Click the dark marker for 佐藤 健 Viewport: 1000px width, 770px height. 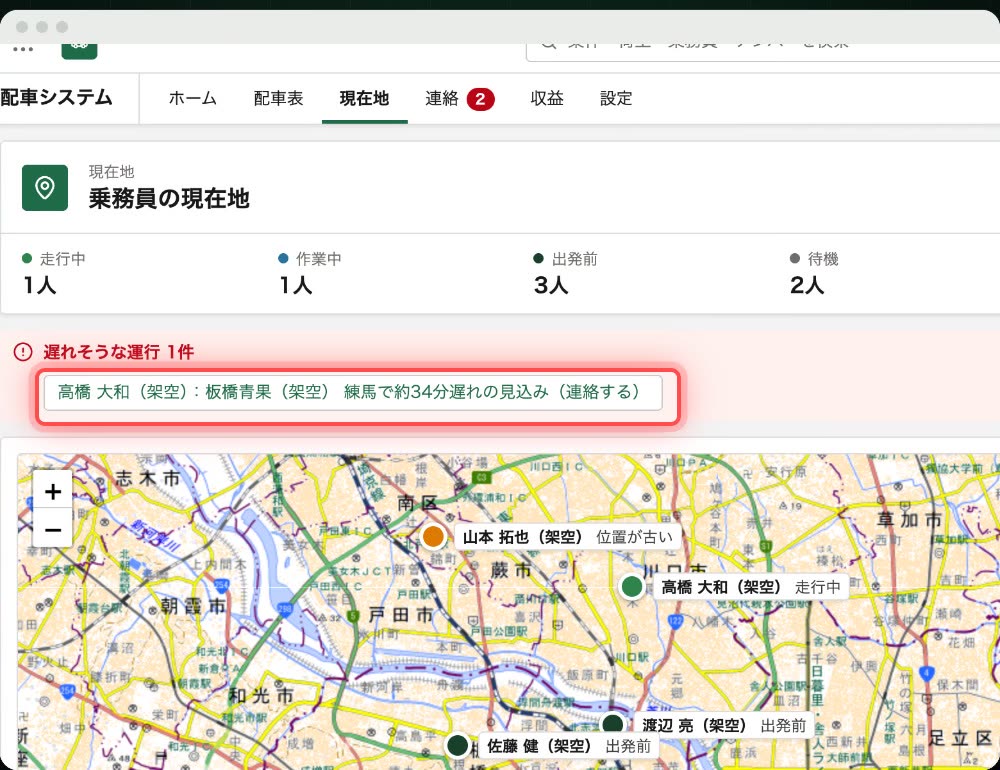(x=458, y=745)
